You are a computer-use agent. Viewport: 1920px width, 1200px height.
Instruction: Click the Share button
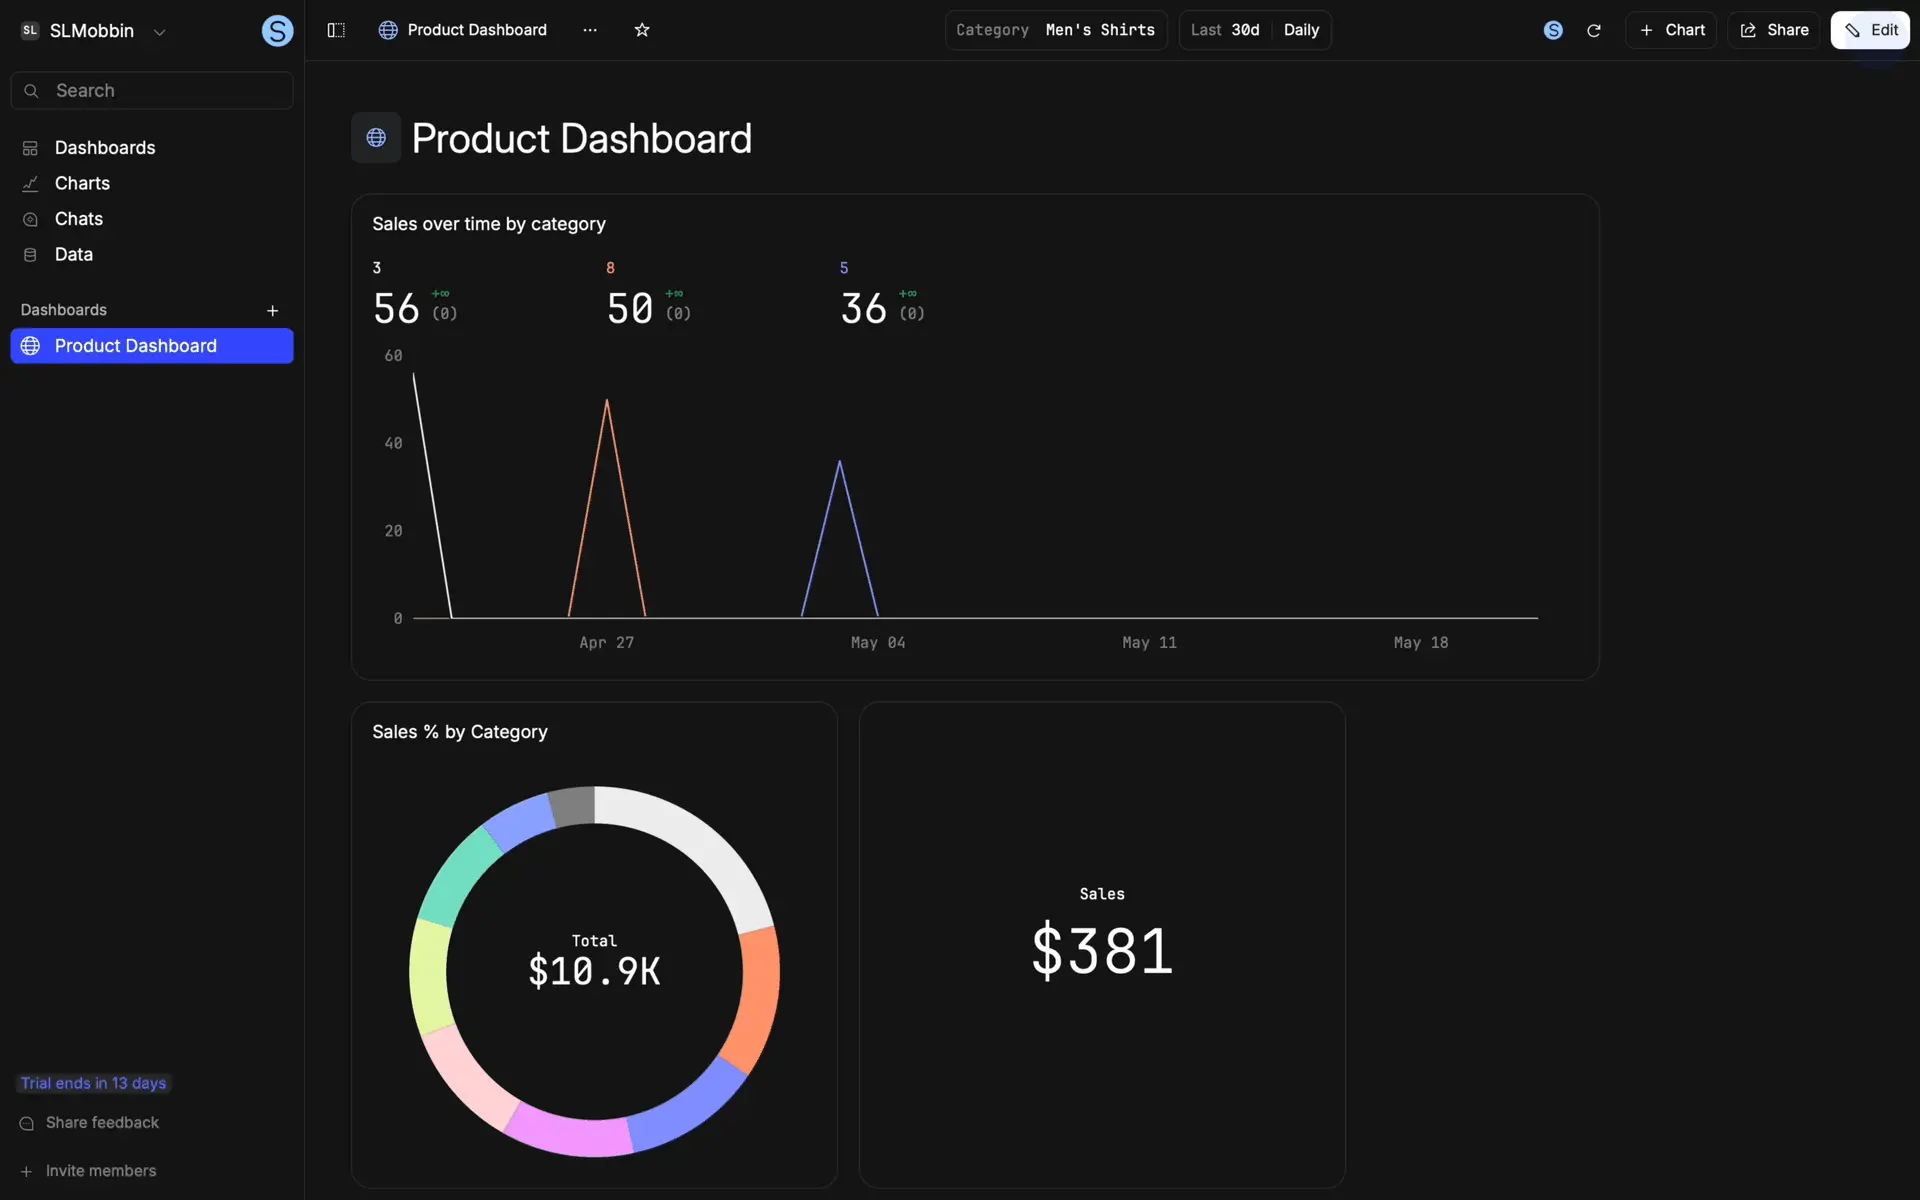1774,30
